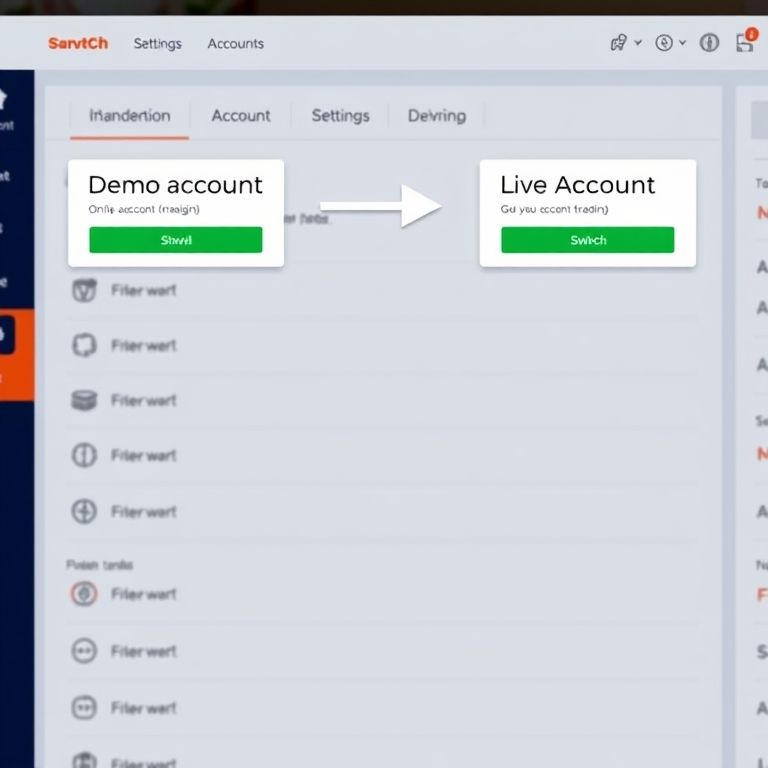Viewport: 768px width, 768px height.
Task: Click the home icon in the dark sidebar
Action: click(3, 100)
